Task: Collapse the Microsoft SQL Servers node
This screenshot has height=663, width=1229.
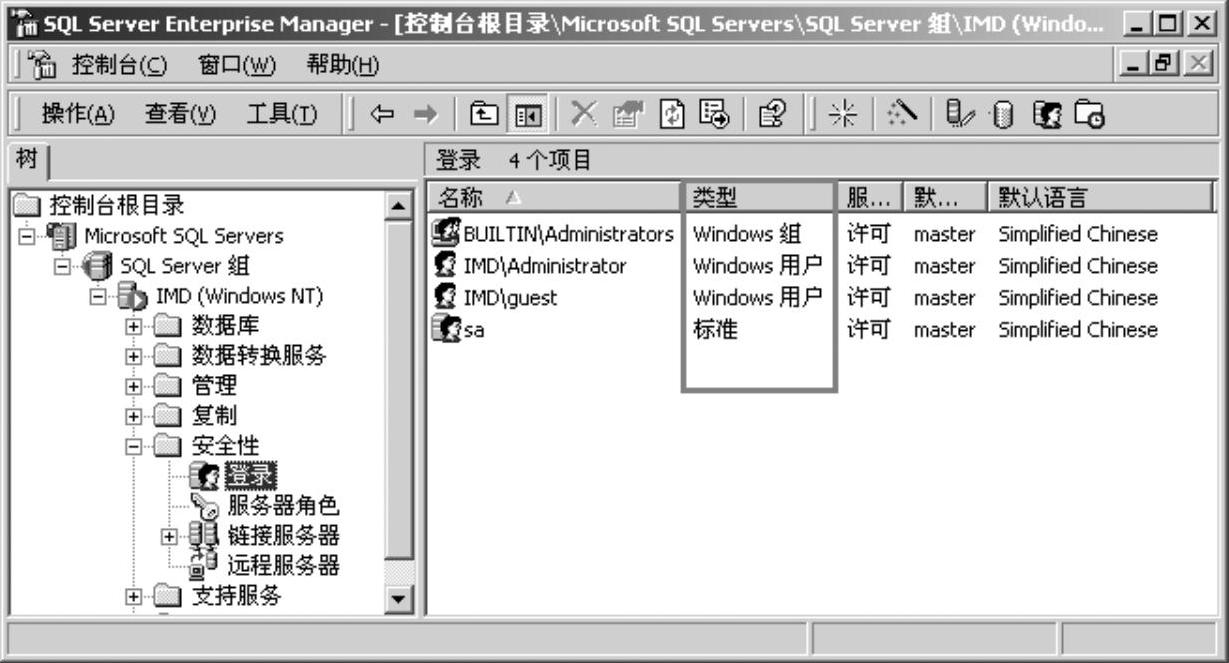Action: point(27,237)
